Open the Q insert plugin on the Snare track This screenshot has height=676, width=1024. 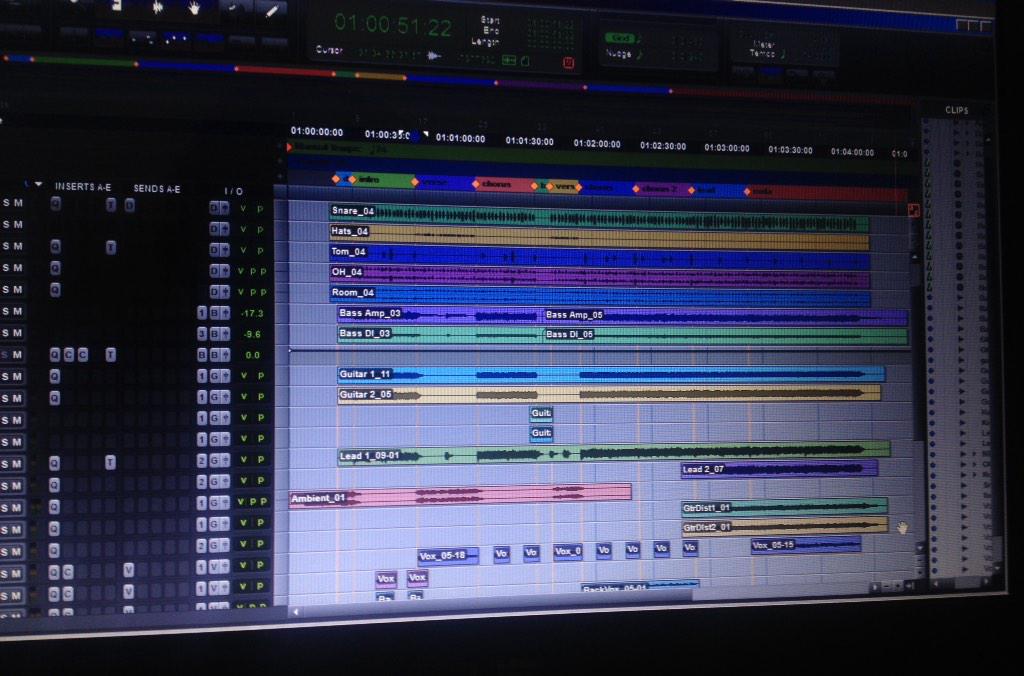pyautogui.click(x=55, y=203)
